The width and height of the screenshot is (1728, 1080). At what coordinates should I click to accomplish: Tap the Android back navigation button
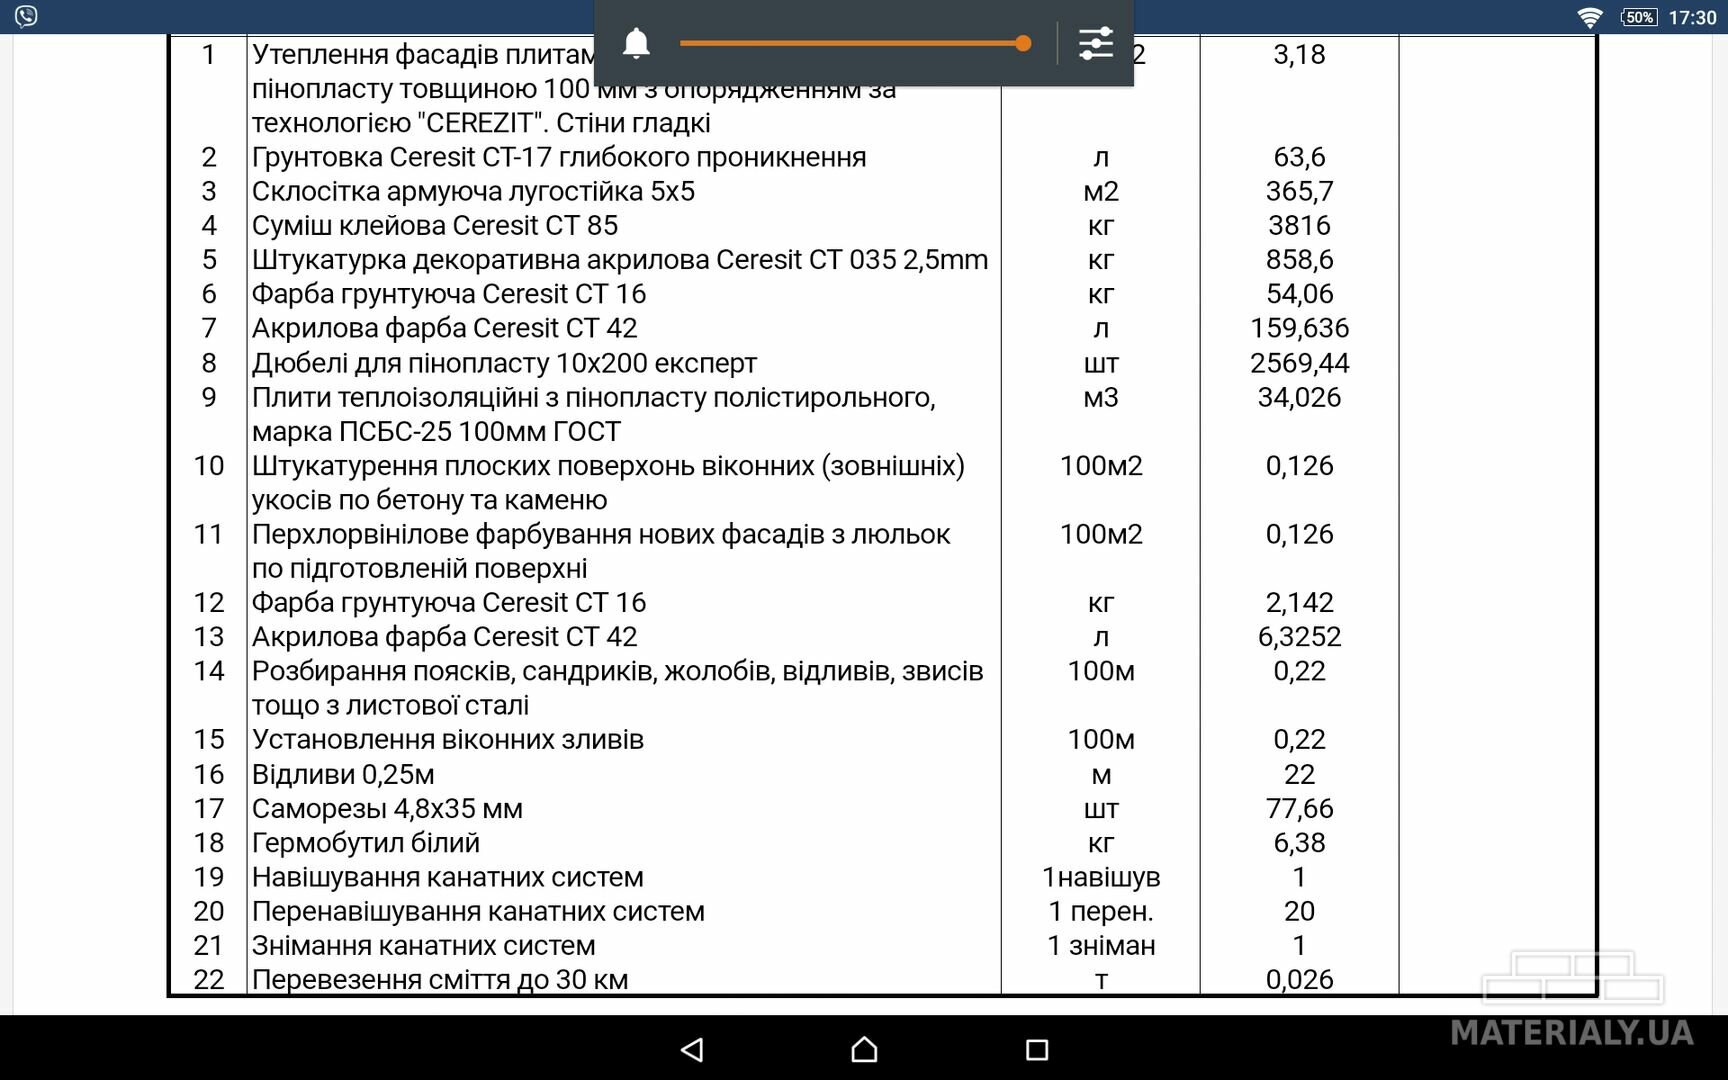[x=692, y=1049]
